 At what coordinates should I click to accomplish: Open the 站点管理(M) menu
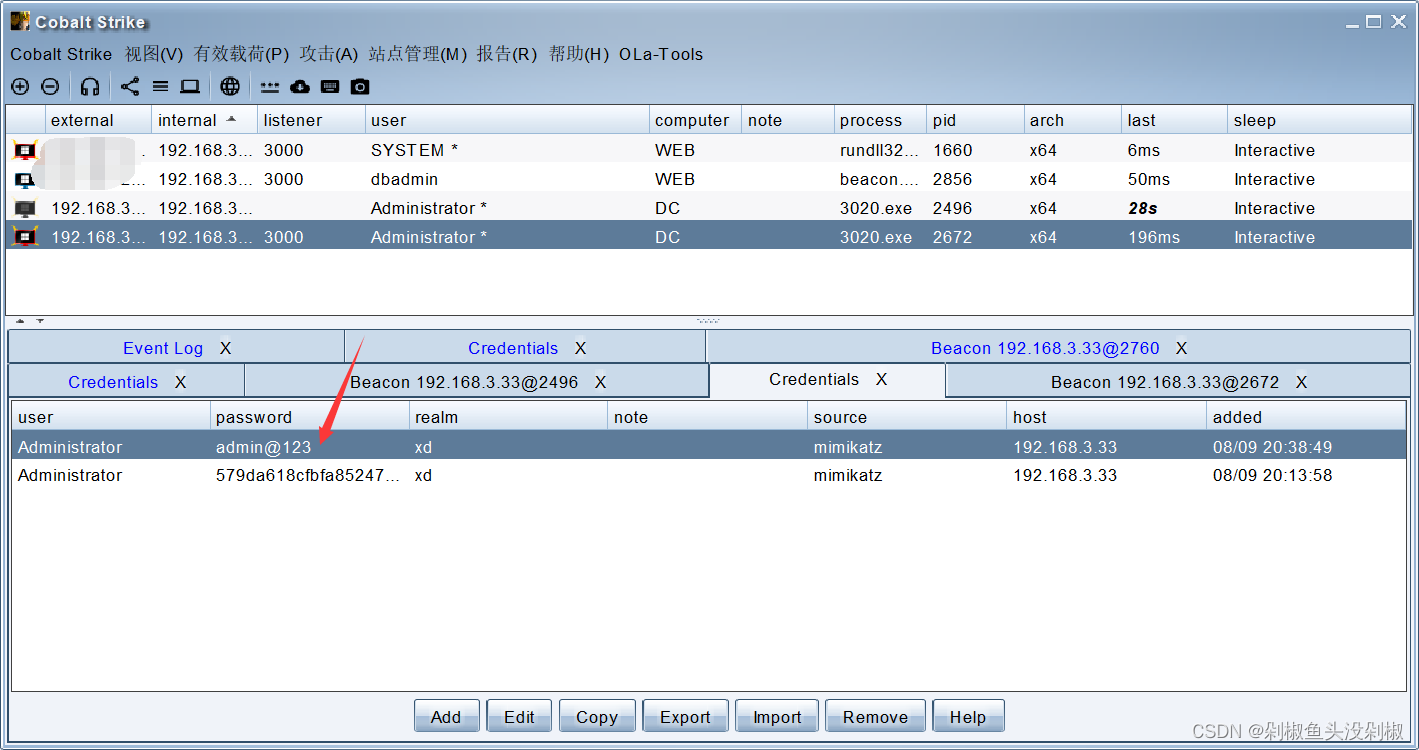click(418, 54)
